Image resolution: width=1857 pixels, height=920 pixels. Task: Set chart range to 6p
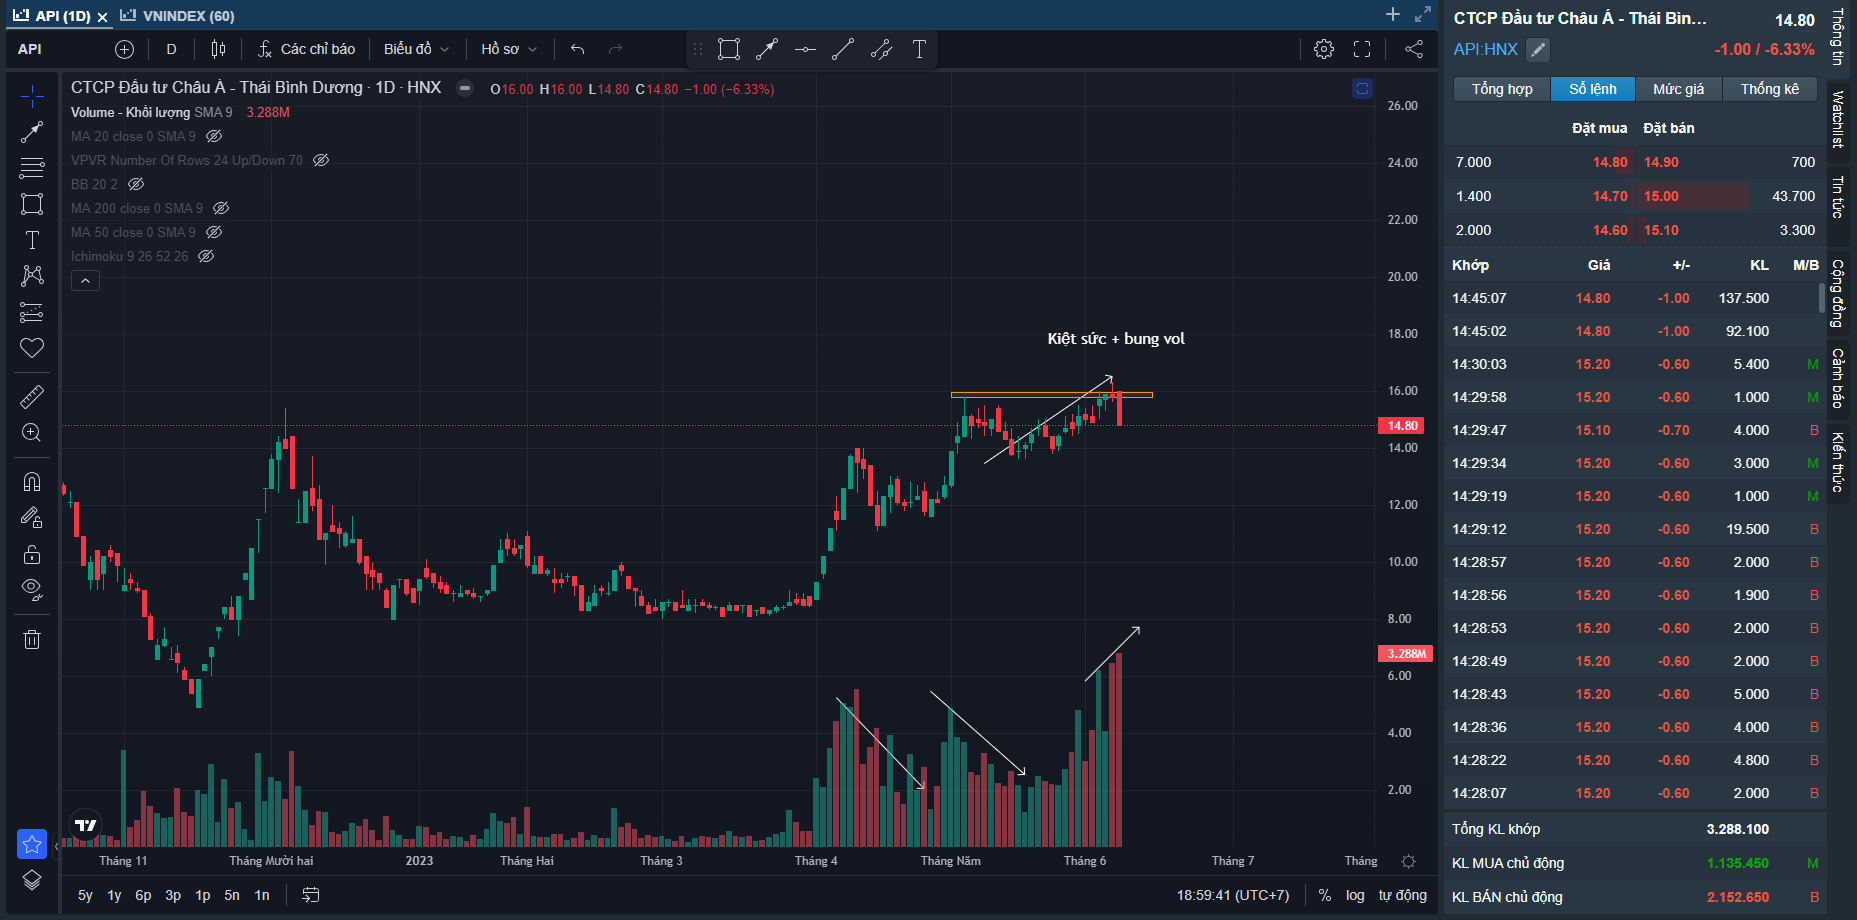coord(143,895)
